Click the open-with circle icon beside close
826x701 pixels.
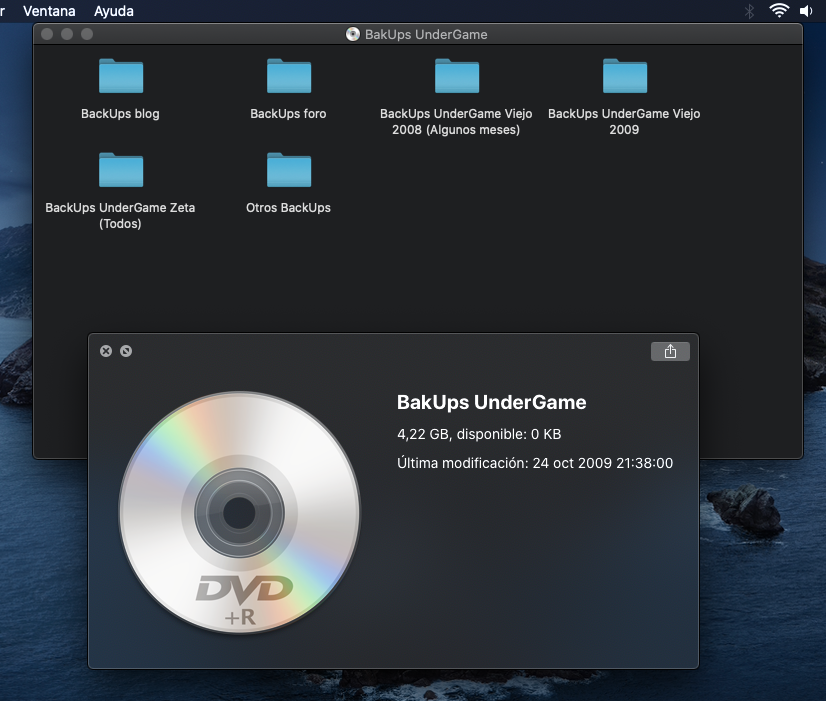tap(126, 351)
